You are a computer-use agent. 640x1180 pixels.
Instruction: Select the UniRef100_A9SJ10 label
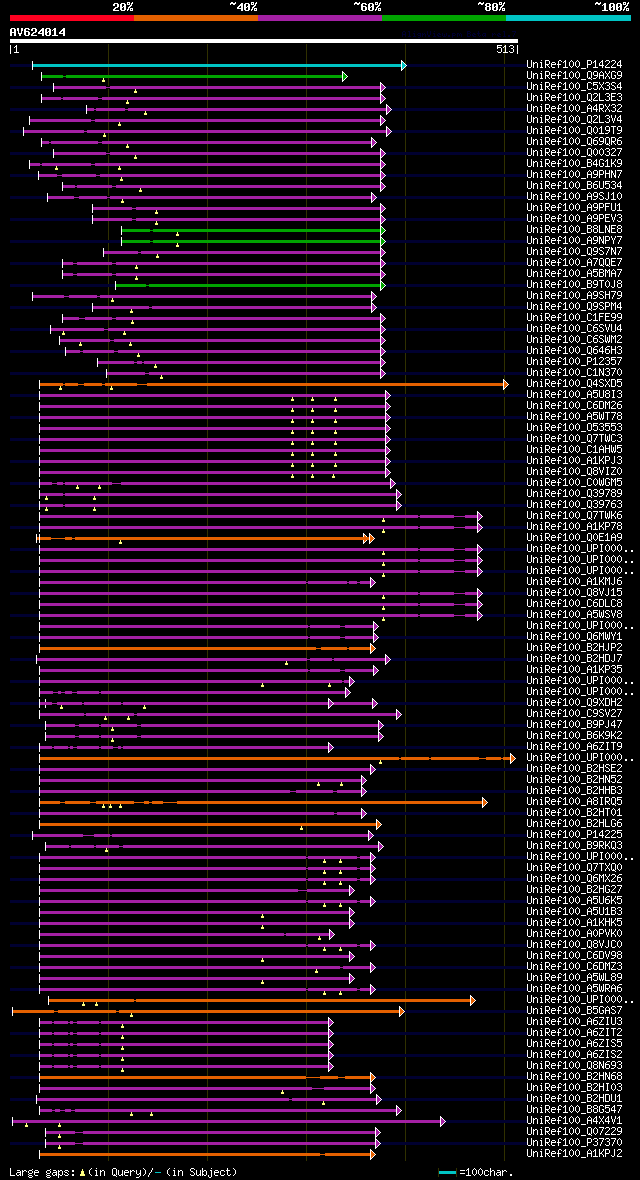[574, 197]
